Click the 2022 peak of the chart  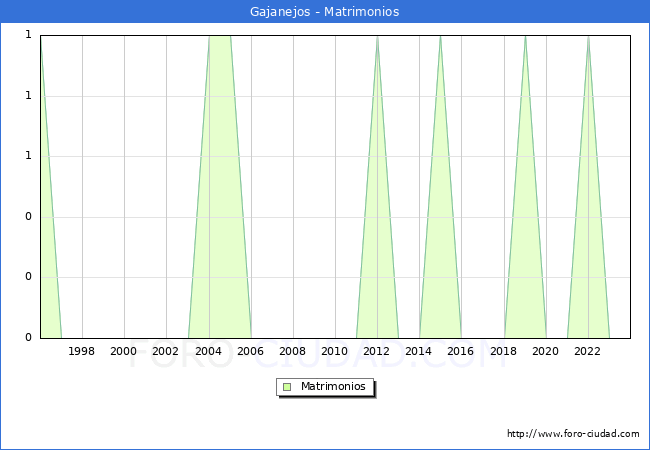588,37
